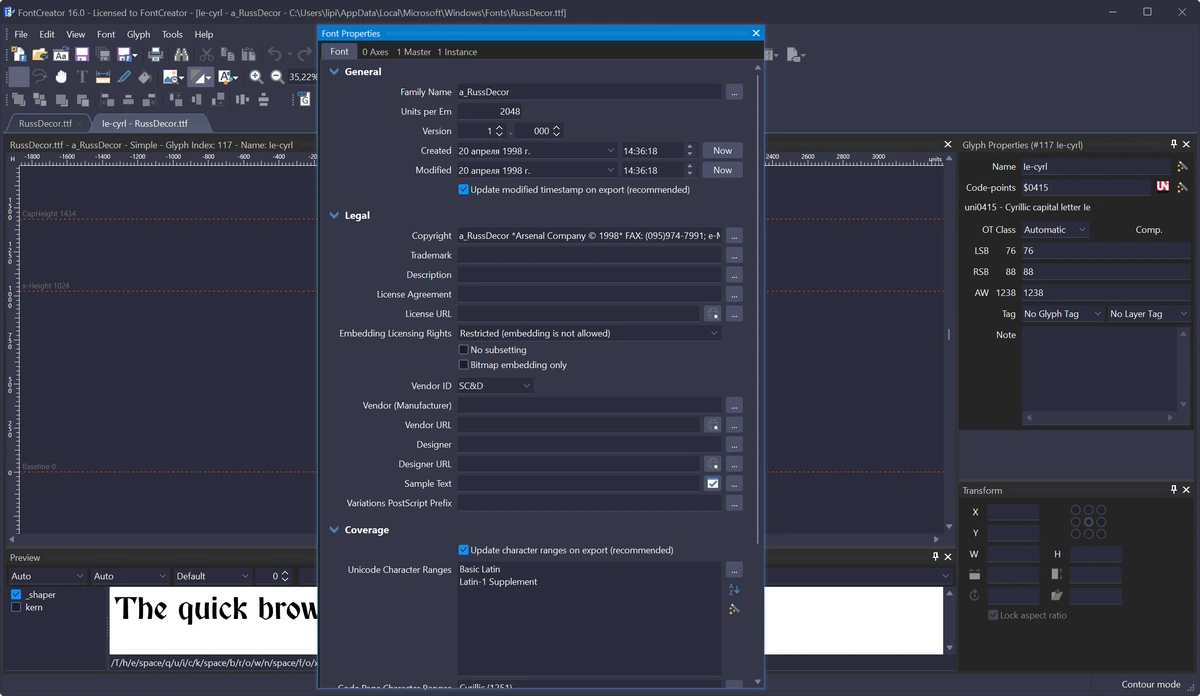
Task: Click Now button for Modified date
Action: (722, 170)
